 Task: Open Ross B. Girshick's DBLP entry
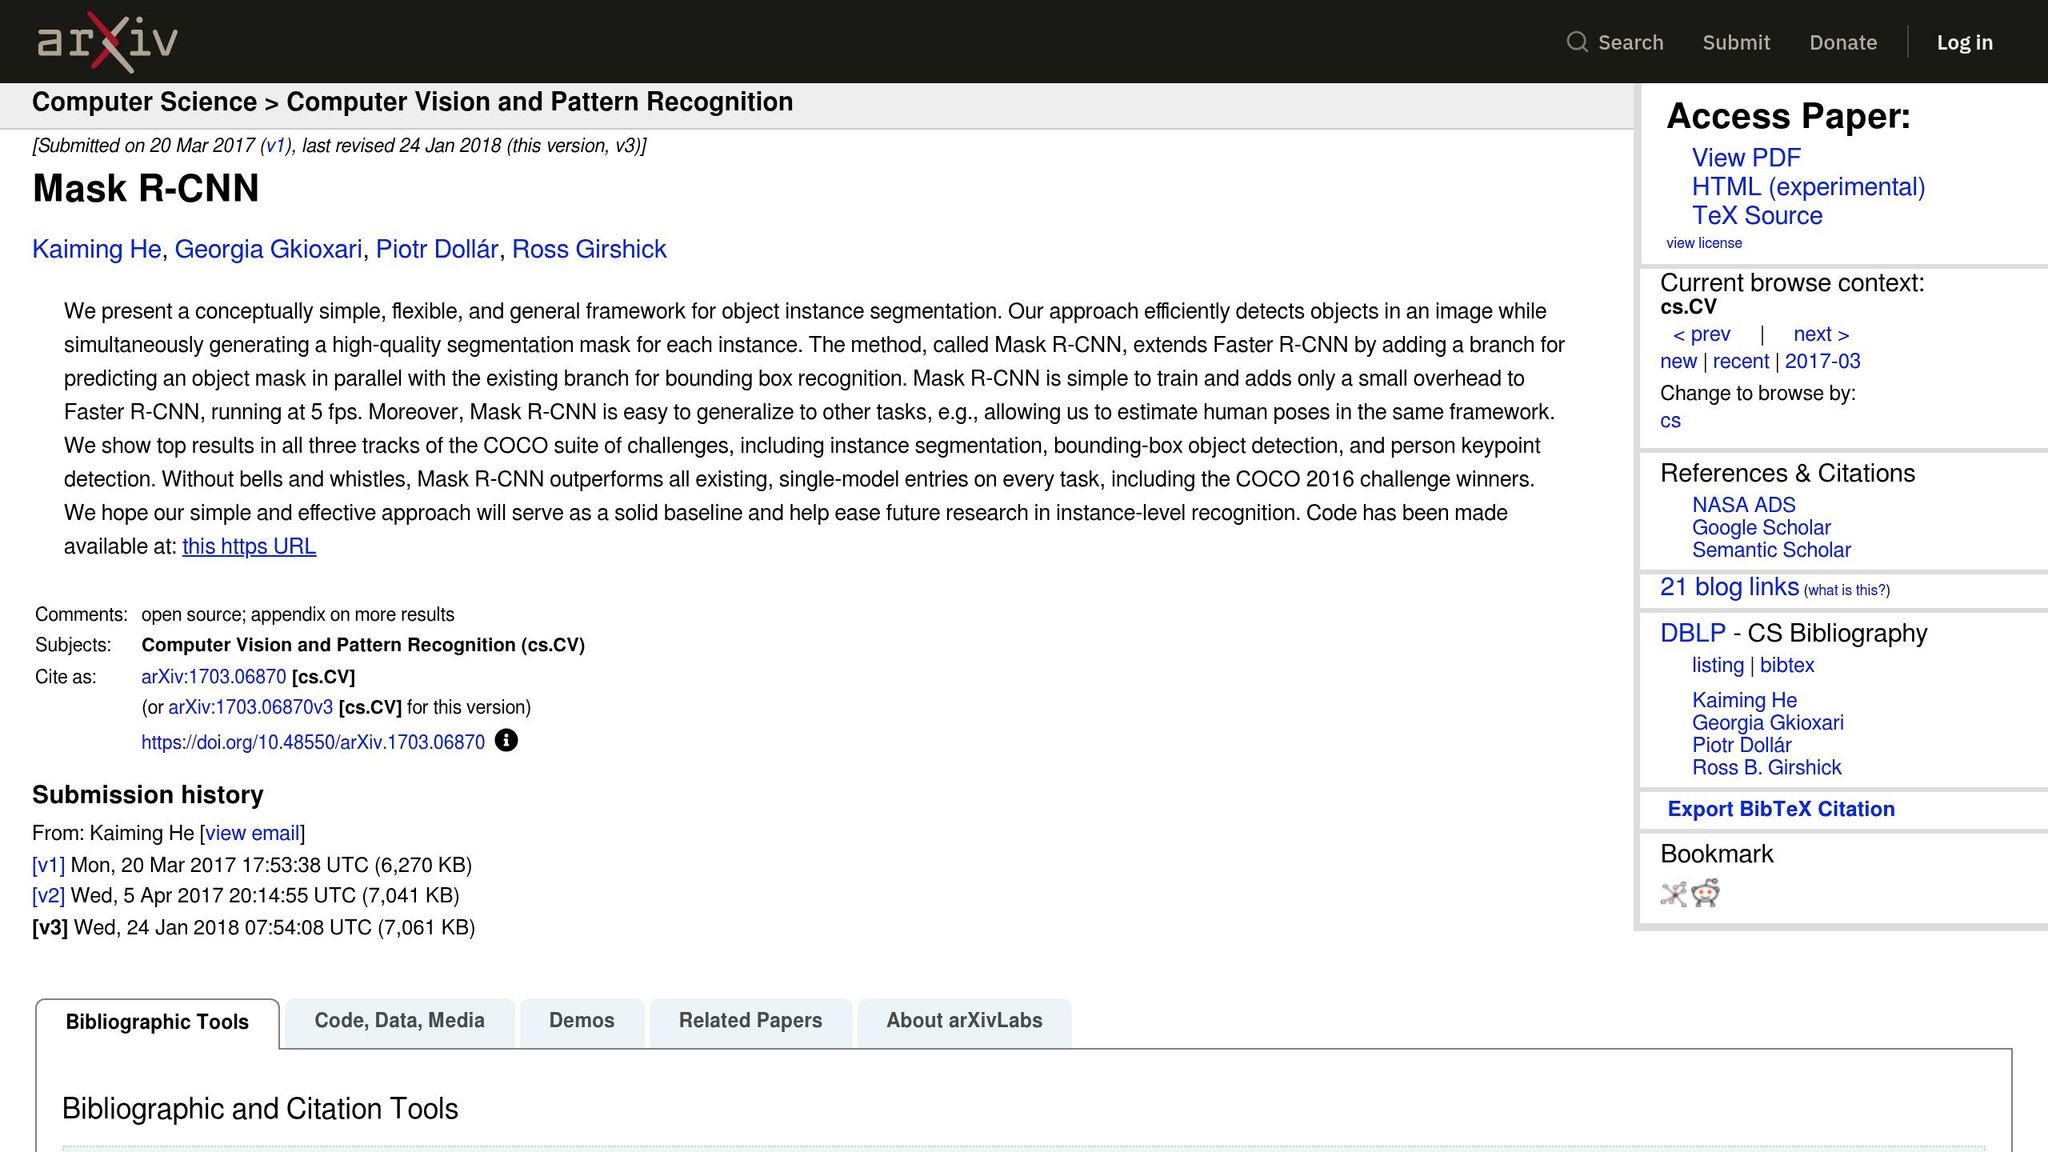coord(1766,768)
